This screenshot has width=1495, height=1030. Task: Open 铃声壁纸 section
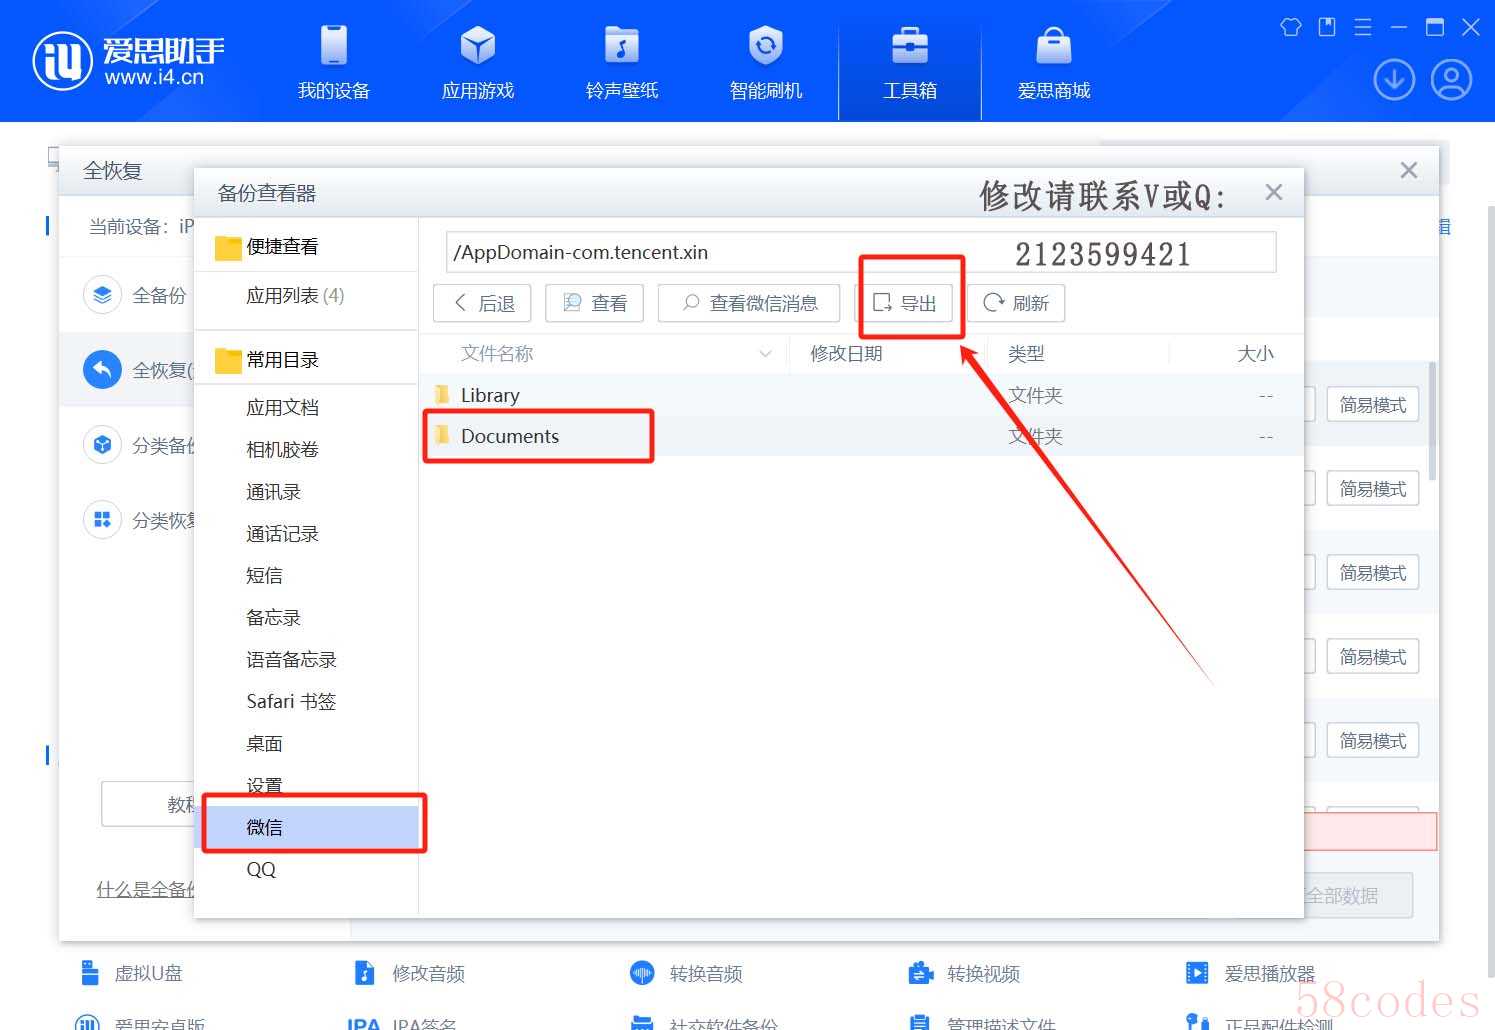click(622, 62)
